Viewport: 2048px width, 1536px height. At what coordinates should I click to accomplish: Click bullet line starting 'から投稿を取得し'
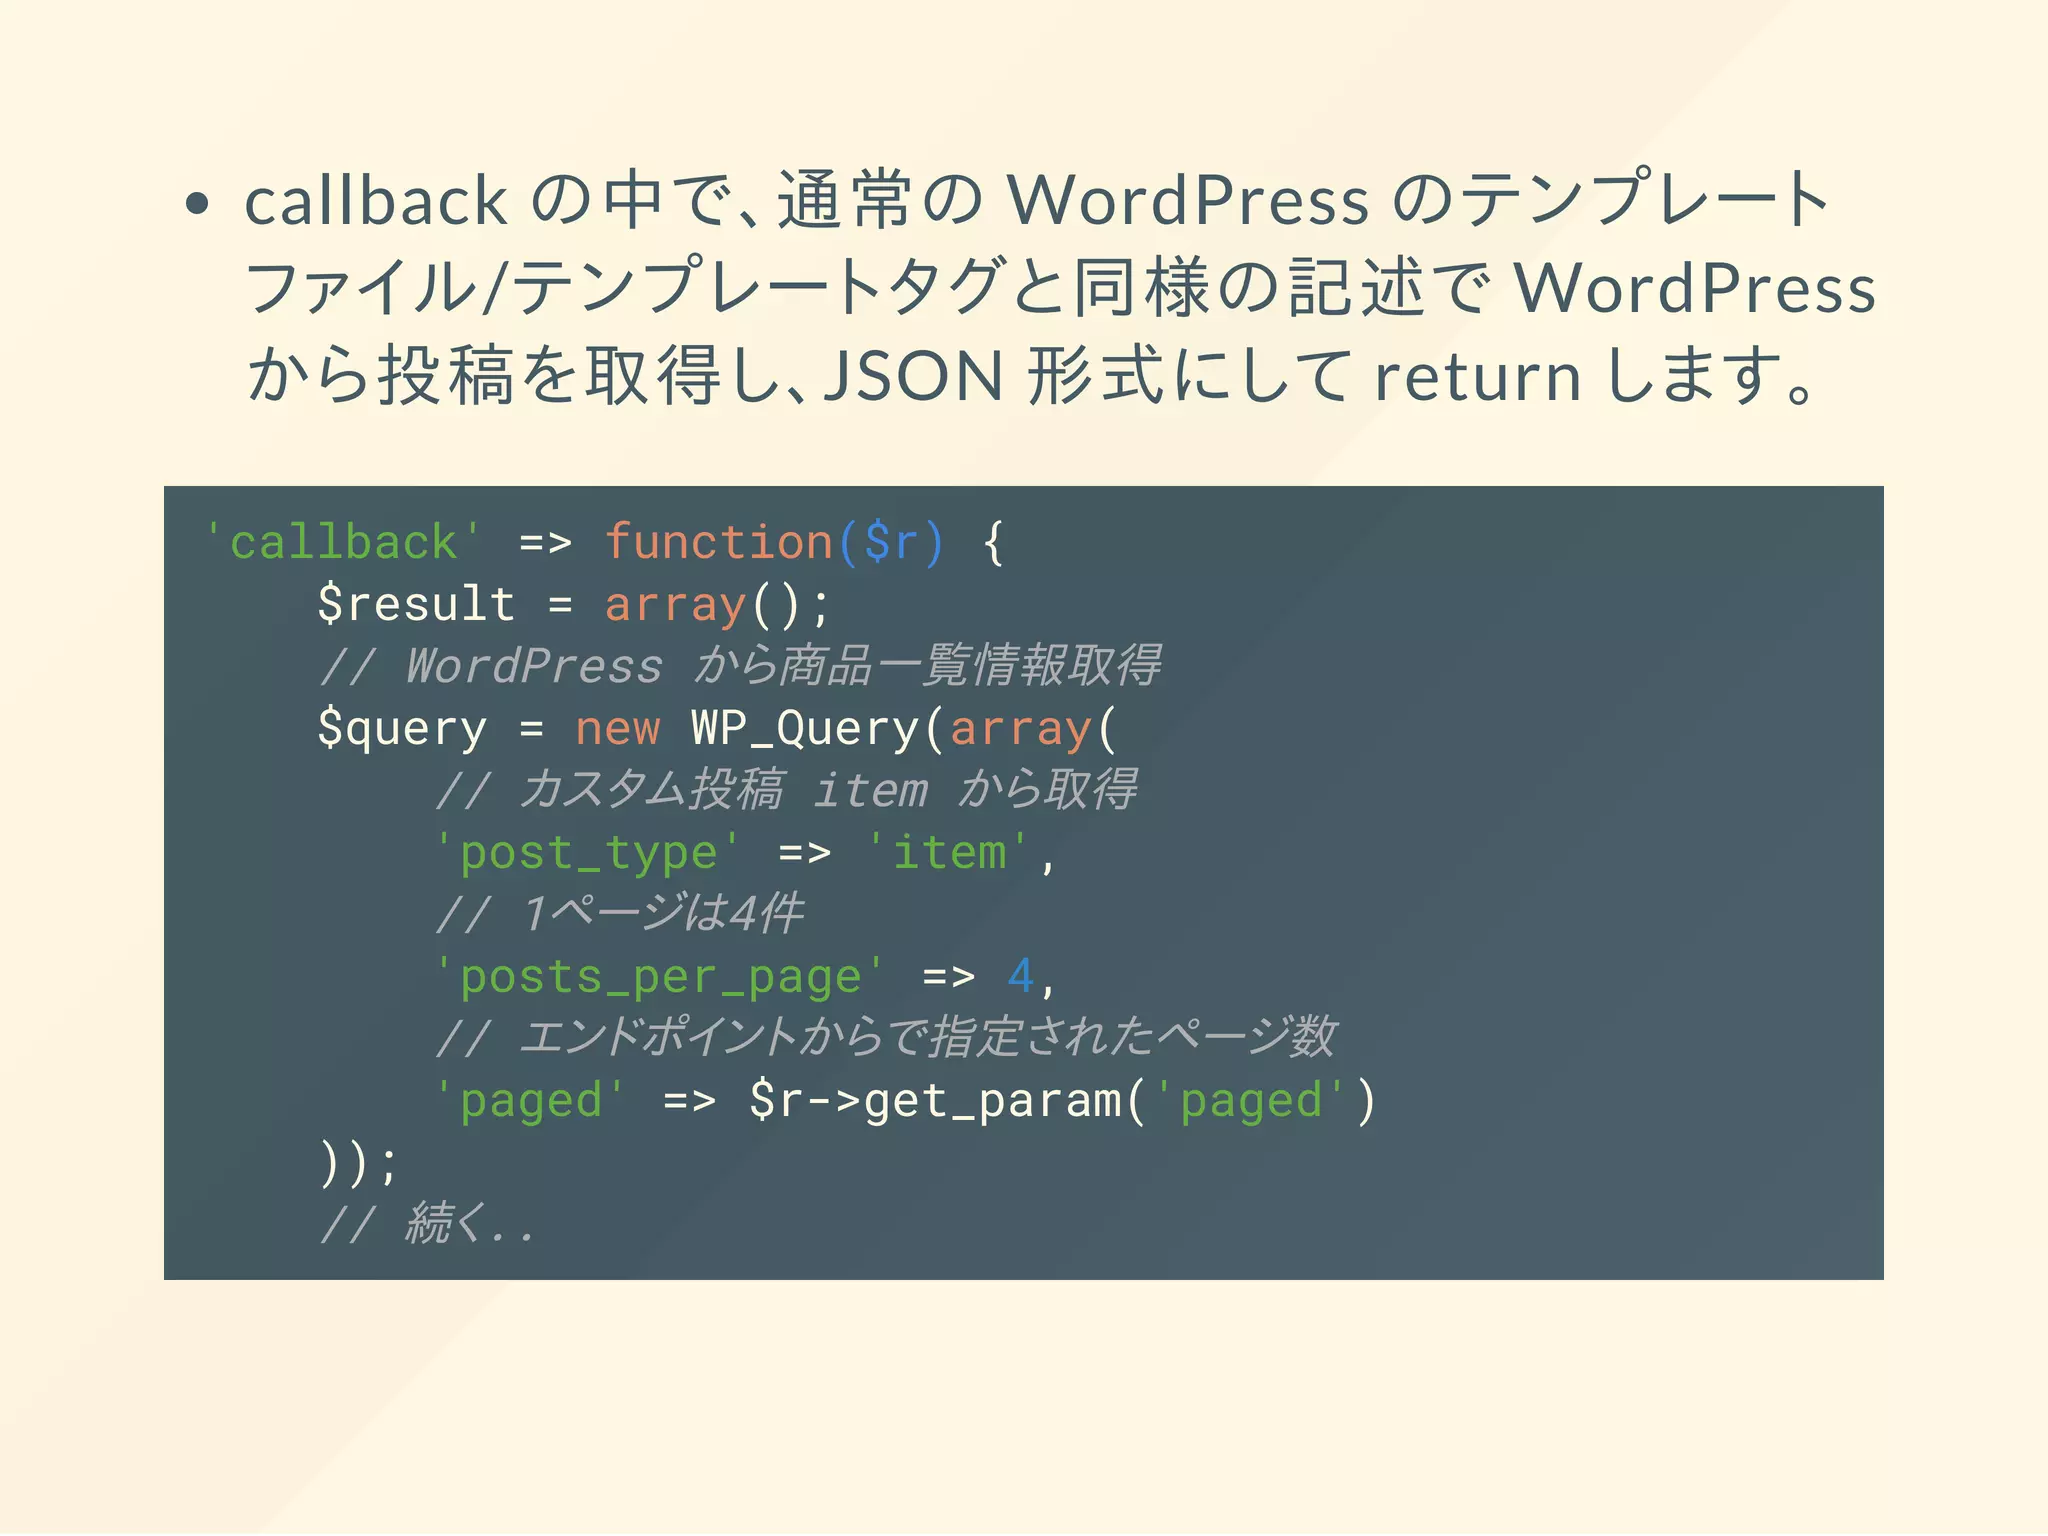click(1032, 376)
